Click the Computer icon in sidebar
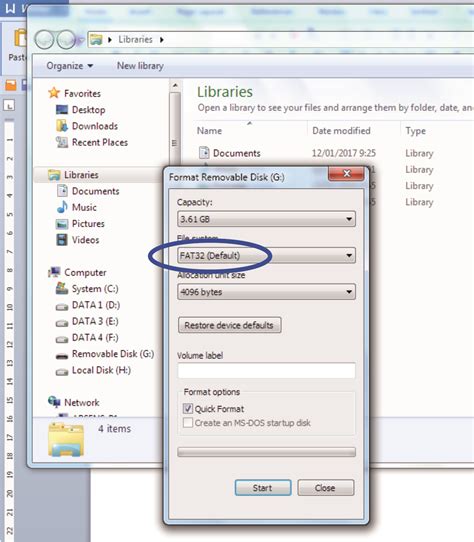 click(x=54, y=272)
